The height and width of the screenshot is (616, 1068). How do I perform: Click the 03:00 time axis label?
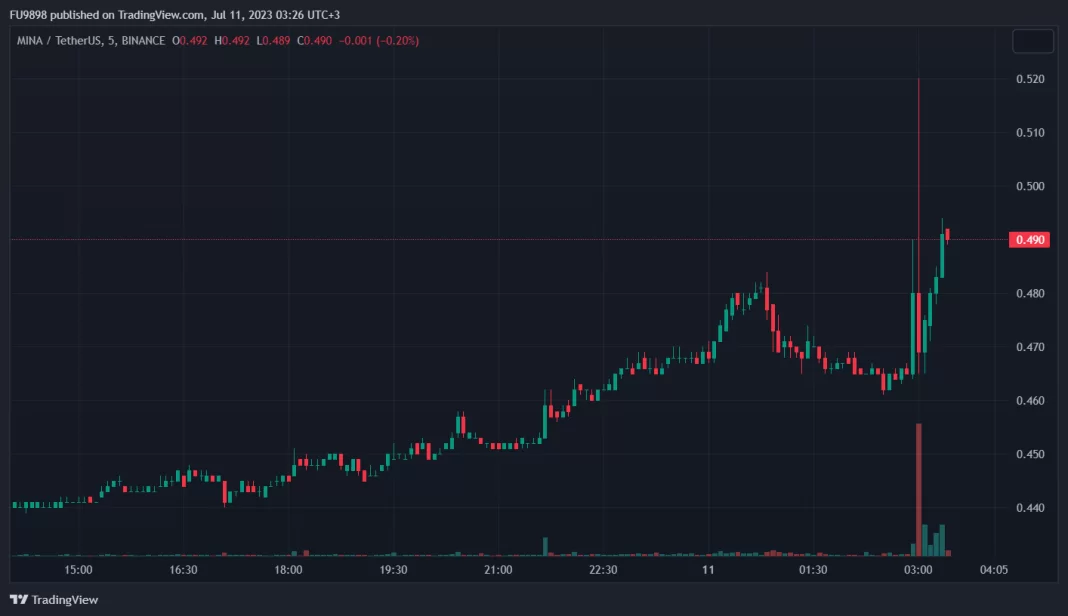point(918,570)
